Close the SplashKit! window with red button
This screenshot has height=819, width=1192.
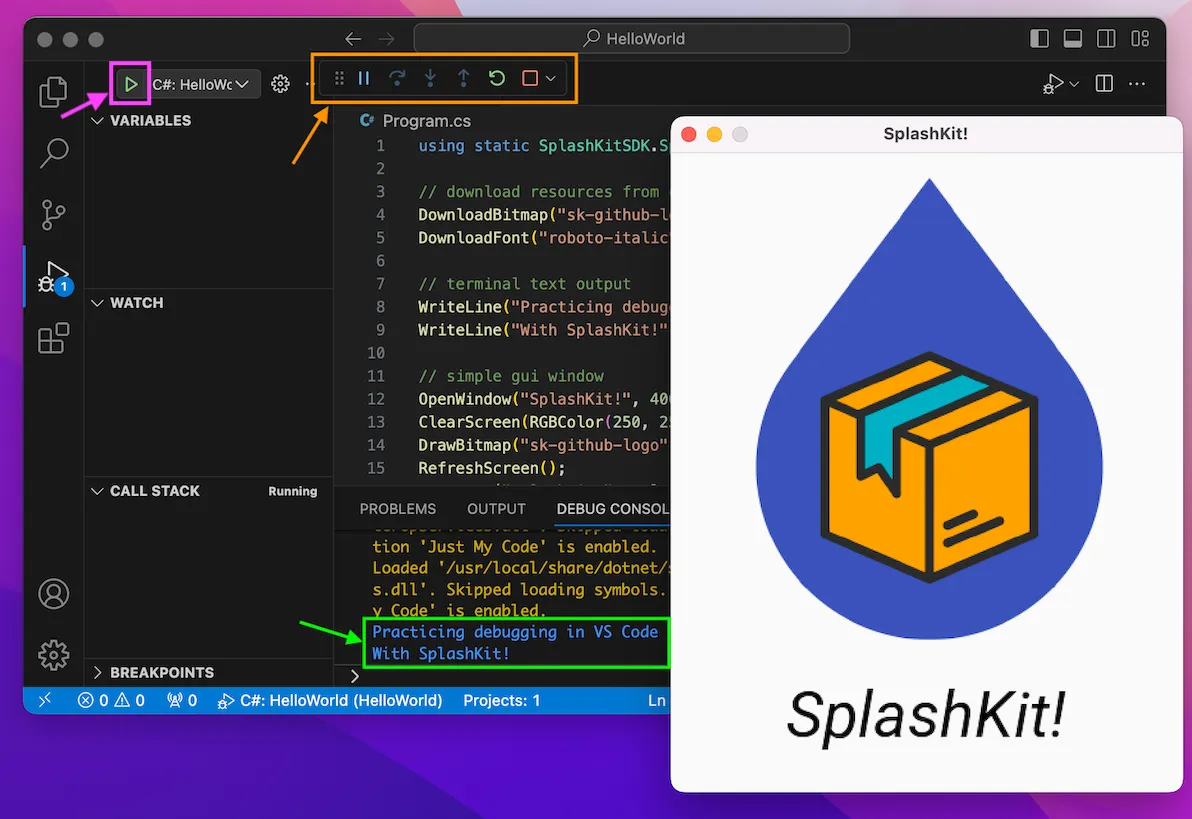(x=690, y=135)
